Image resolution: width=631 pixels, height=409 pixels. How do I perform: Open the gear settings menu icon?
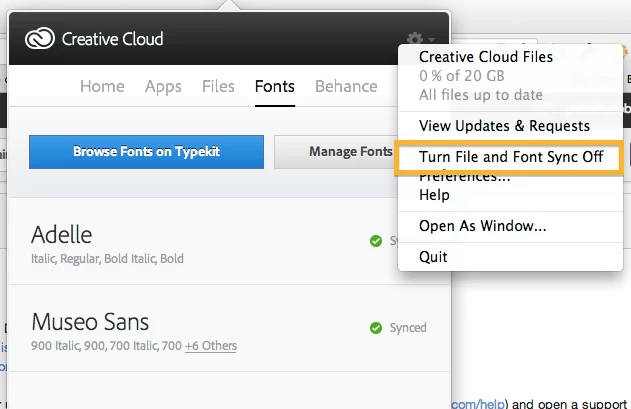pyautogui.click(x=415, y=39)
